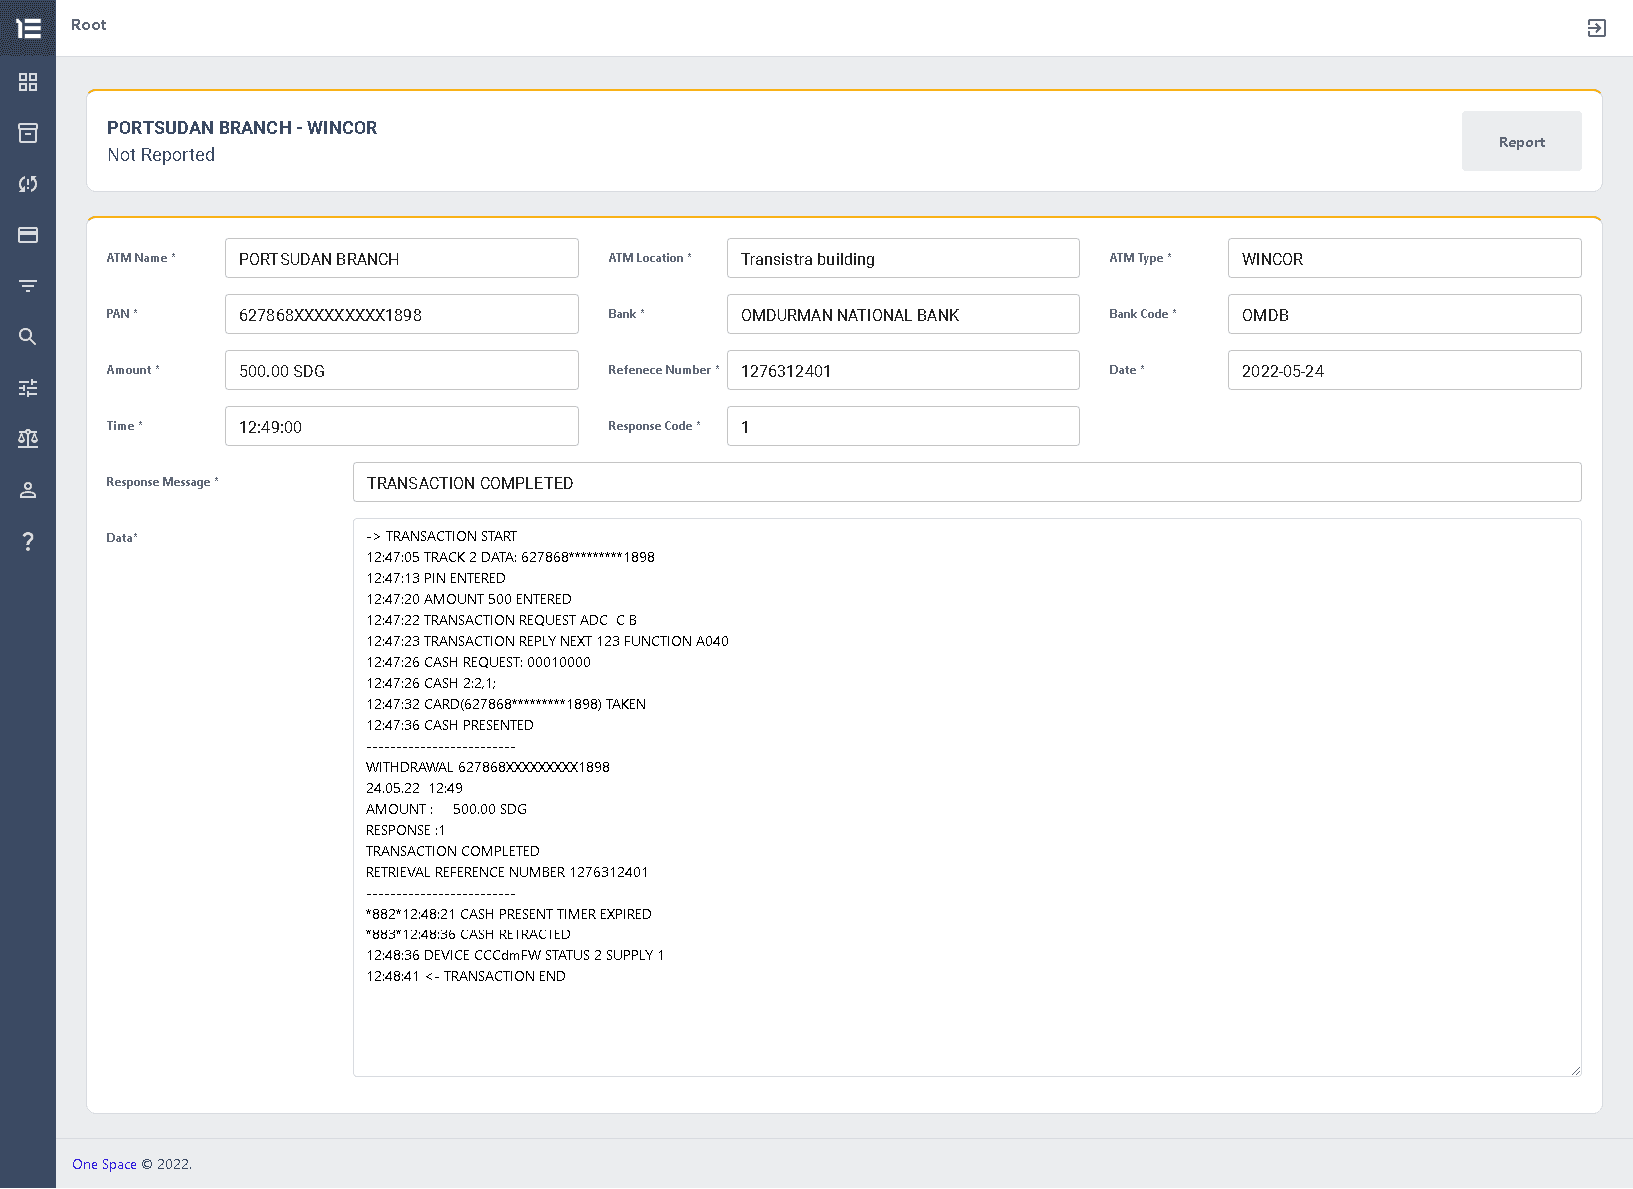Click the ATM Name input field

point(401,258)
